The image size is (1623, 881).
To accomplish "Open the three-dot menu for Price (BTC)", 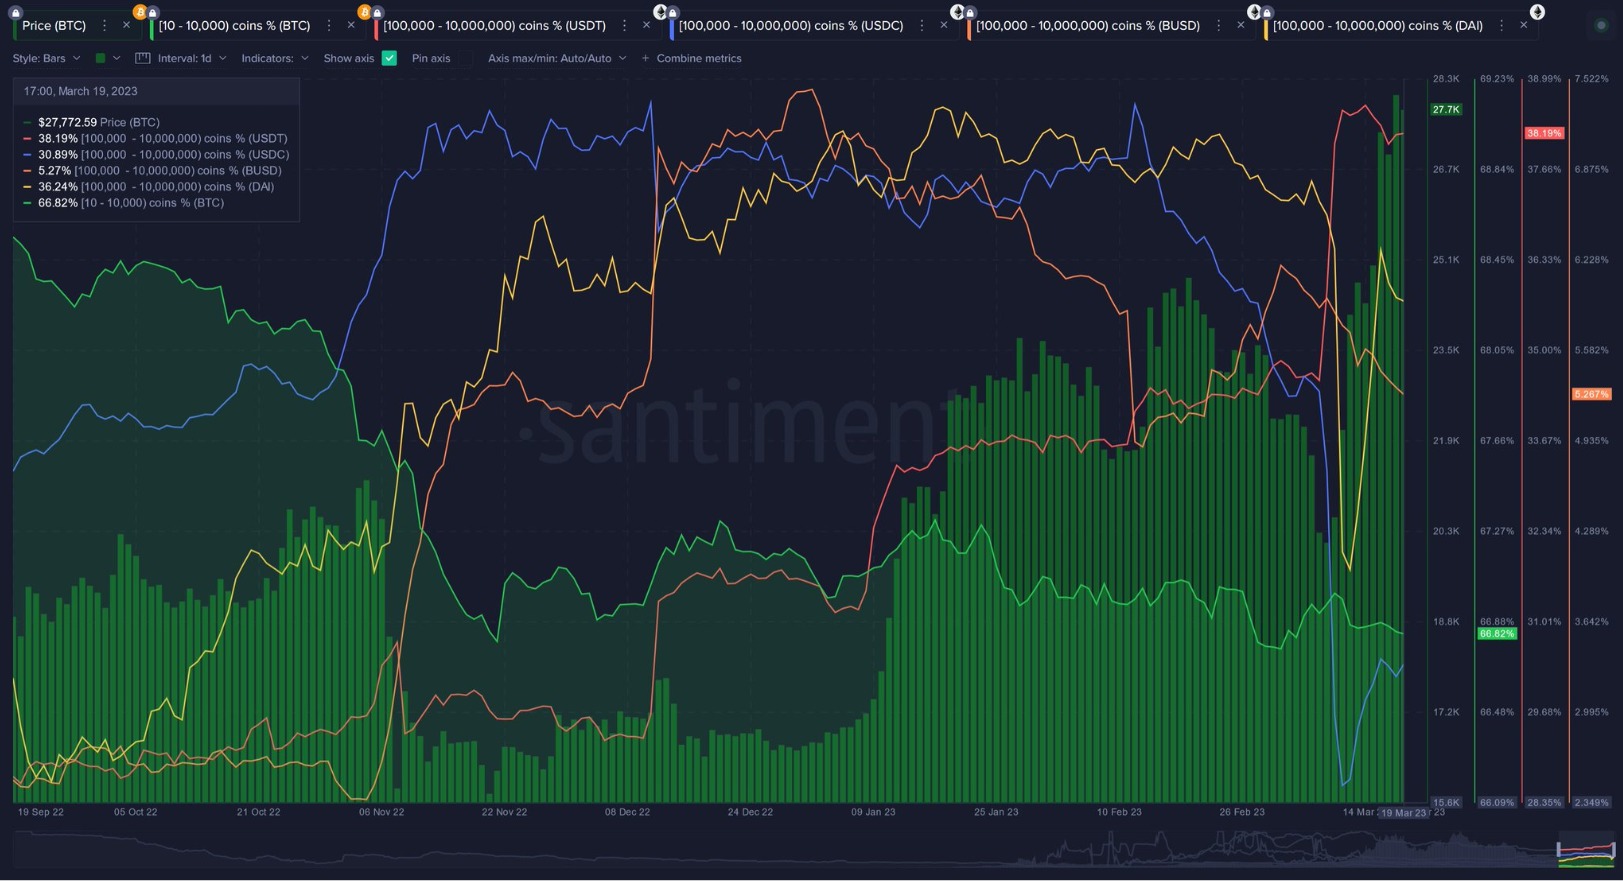I will pos(104,26).
